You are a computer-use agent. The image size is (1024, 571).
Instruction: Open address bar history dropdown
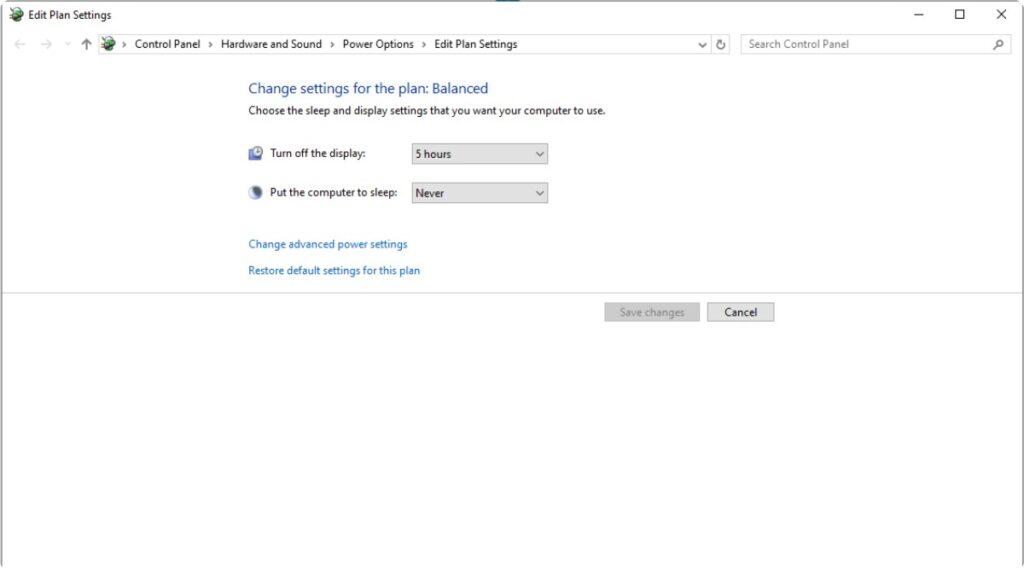(x=702, y=44)
